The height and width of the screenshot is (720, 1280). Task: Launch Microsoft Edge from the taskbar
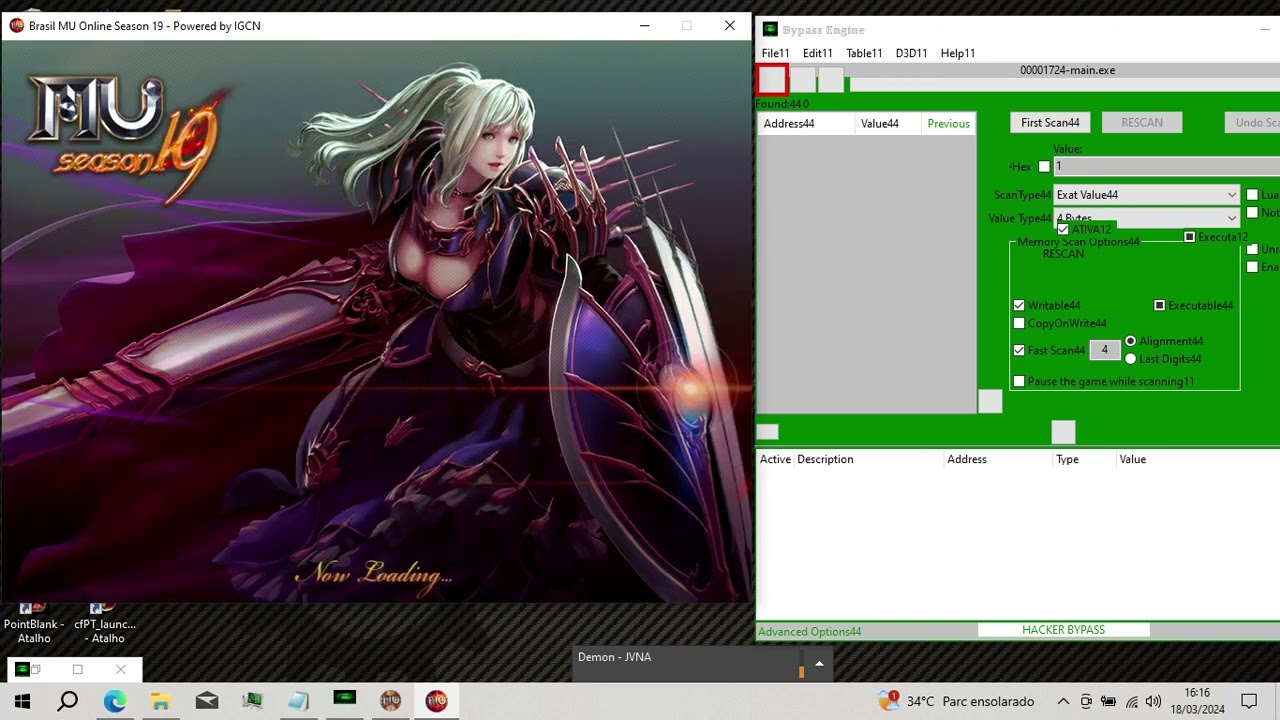tap(114, 701)
